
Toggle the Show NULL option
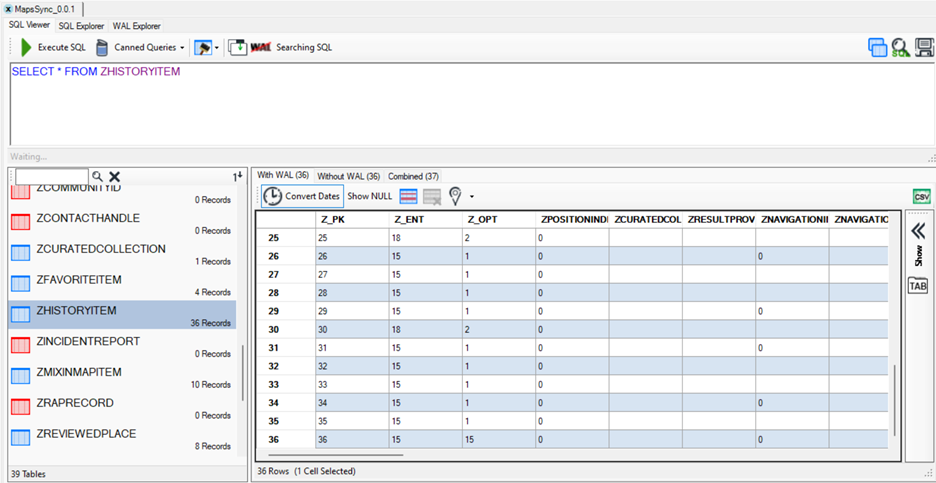point(370,196)
